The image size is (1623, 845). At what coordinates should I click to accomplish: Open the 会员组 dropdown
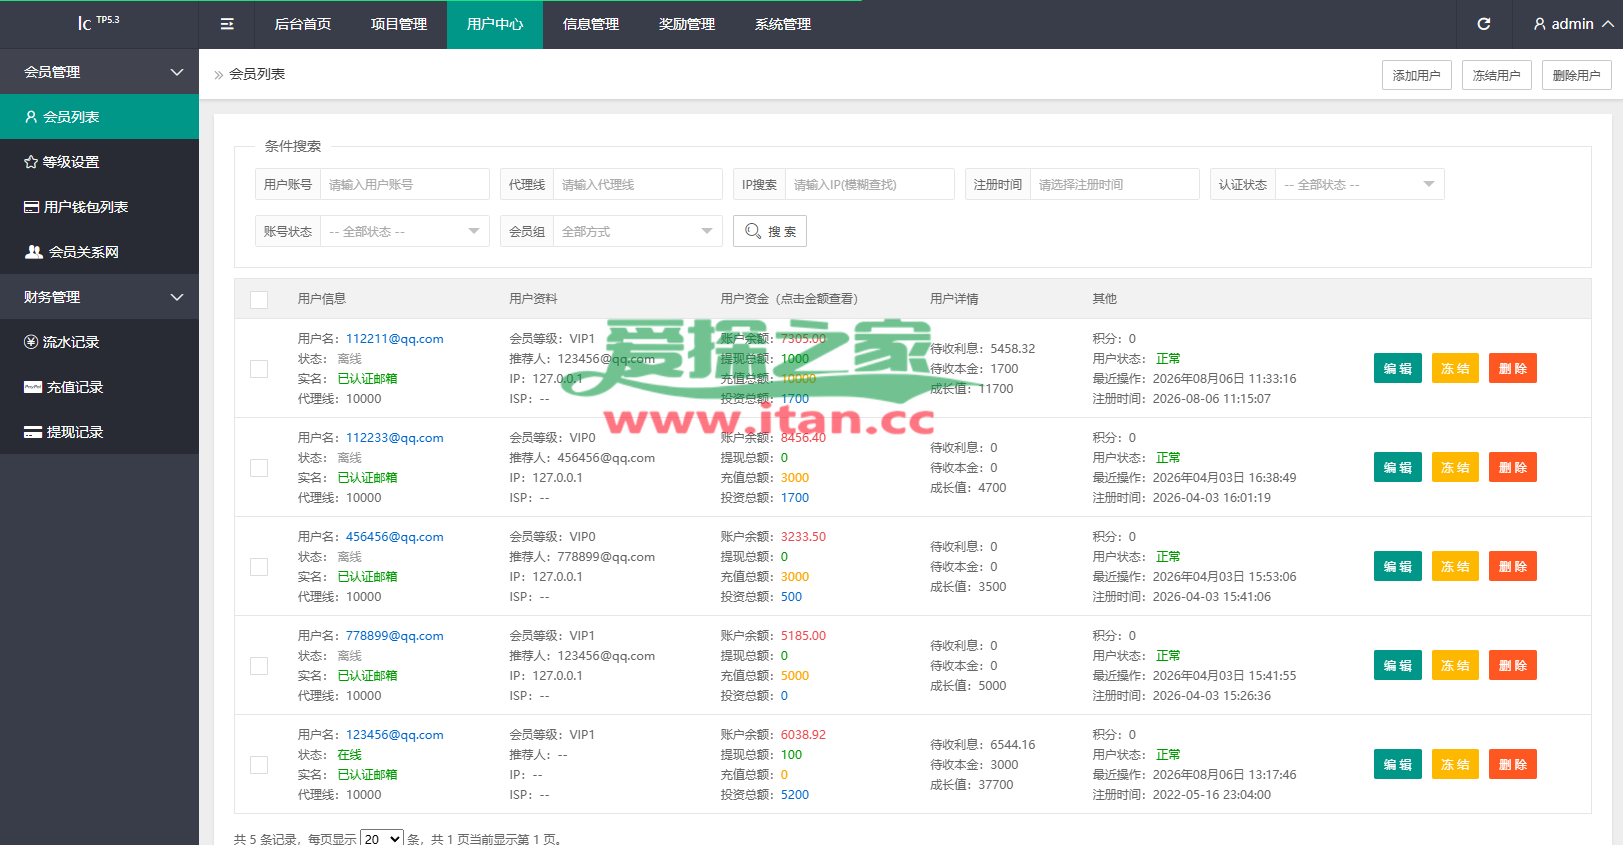tap(638, 231)
